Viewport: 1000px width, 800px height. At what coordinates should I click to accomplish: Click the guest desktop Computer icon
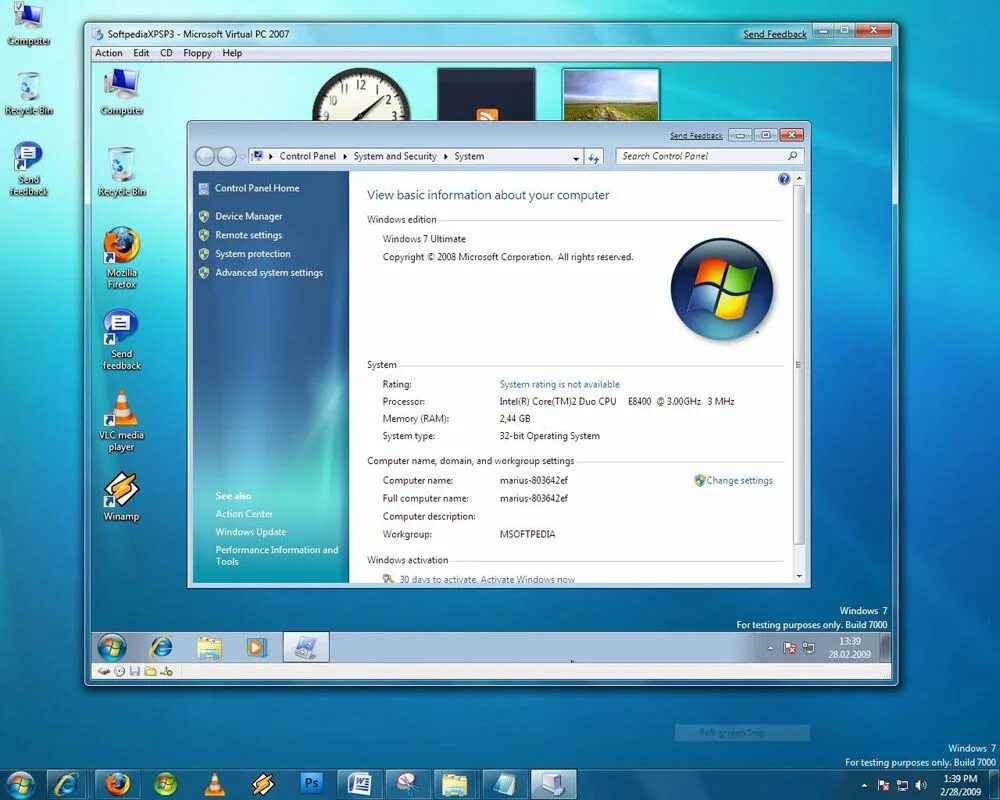(121, 91)
